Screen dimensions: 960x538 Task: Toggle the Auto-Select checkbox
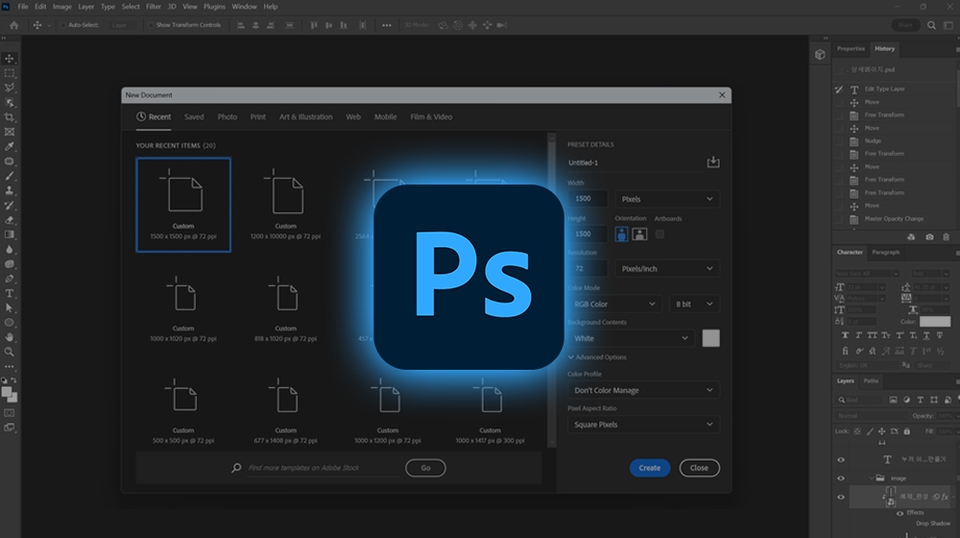click(63, 25)
